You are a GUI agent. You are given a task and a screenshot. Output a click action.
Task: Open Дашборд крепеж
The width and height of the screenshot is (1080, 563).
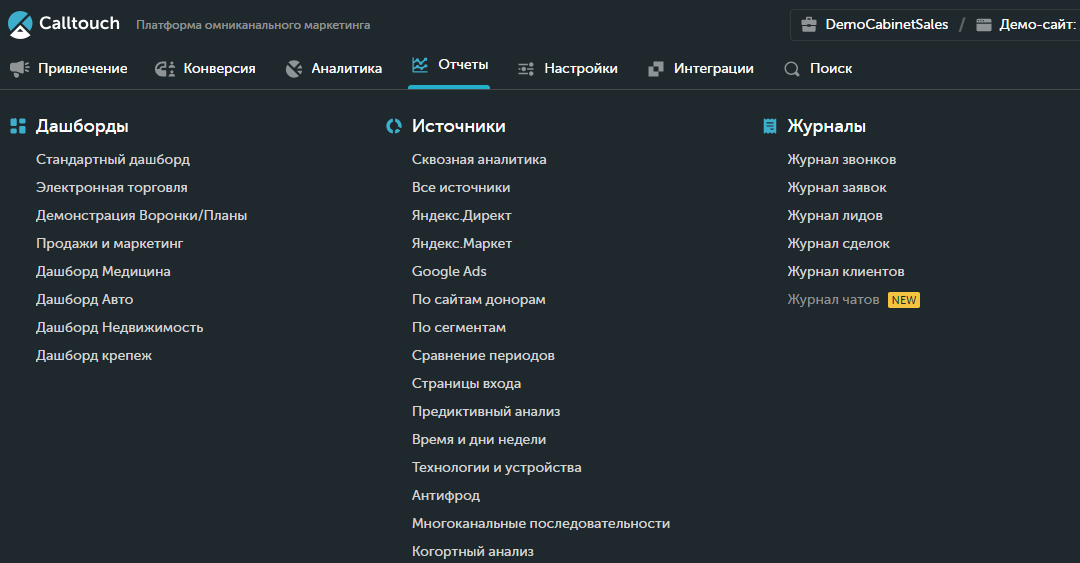tap(94, 356)
